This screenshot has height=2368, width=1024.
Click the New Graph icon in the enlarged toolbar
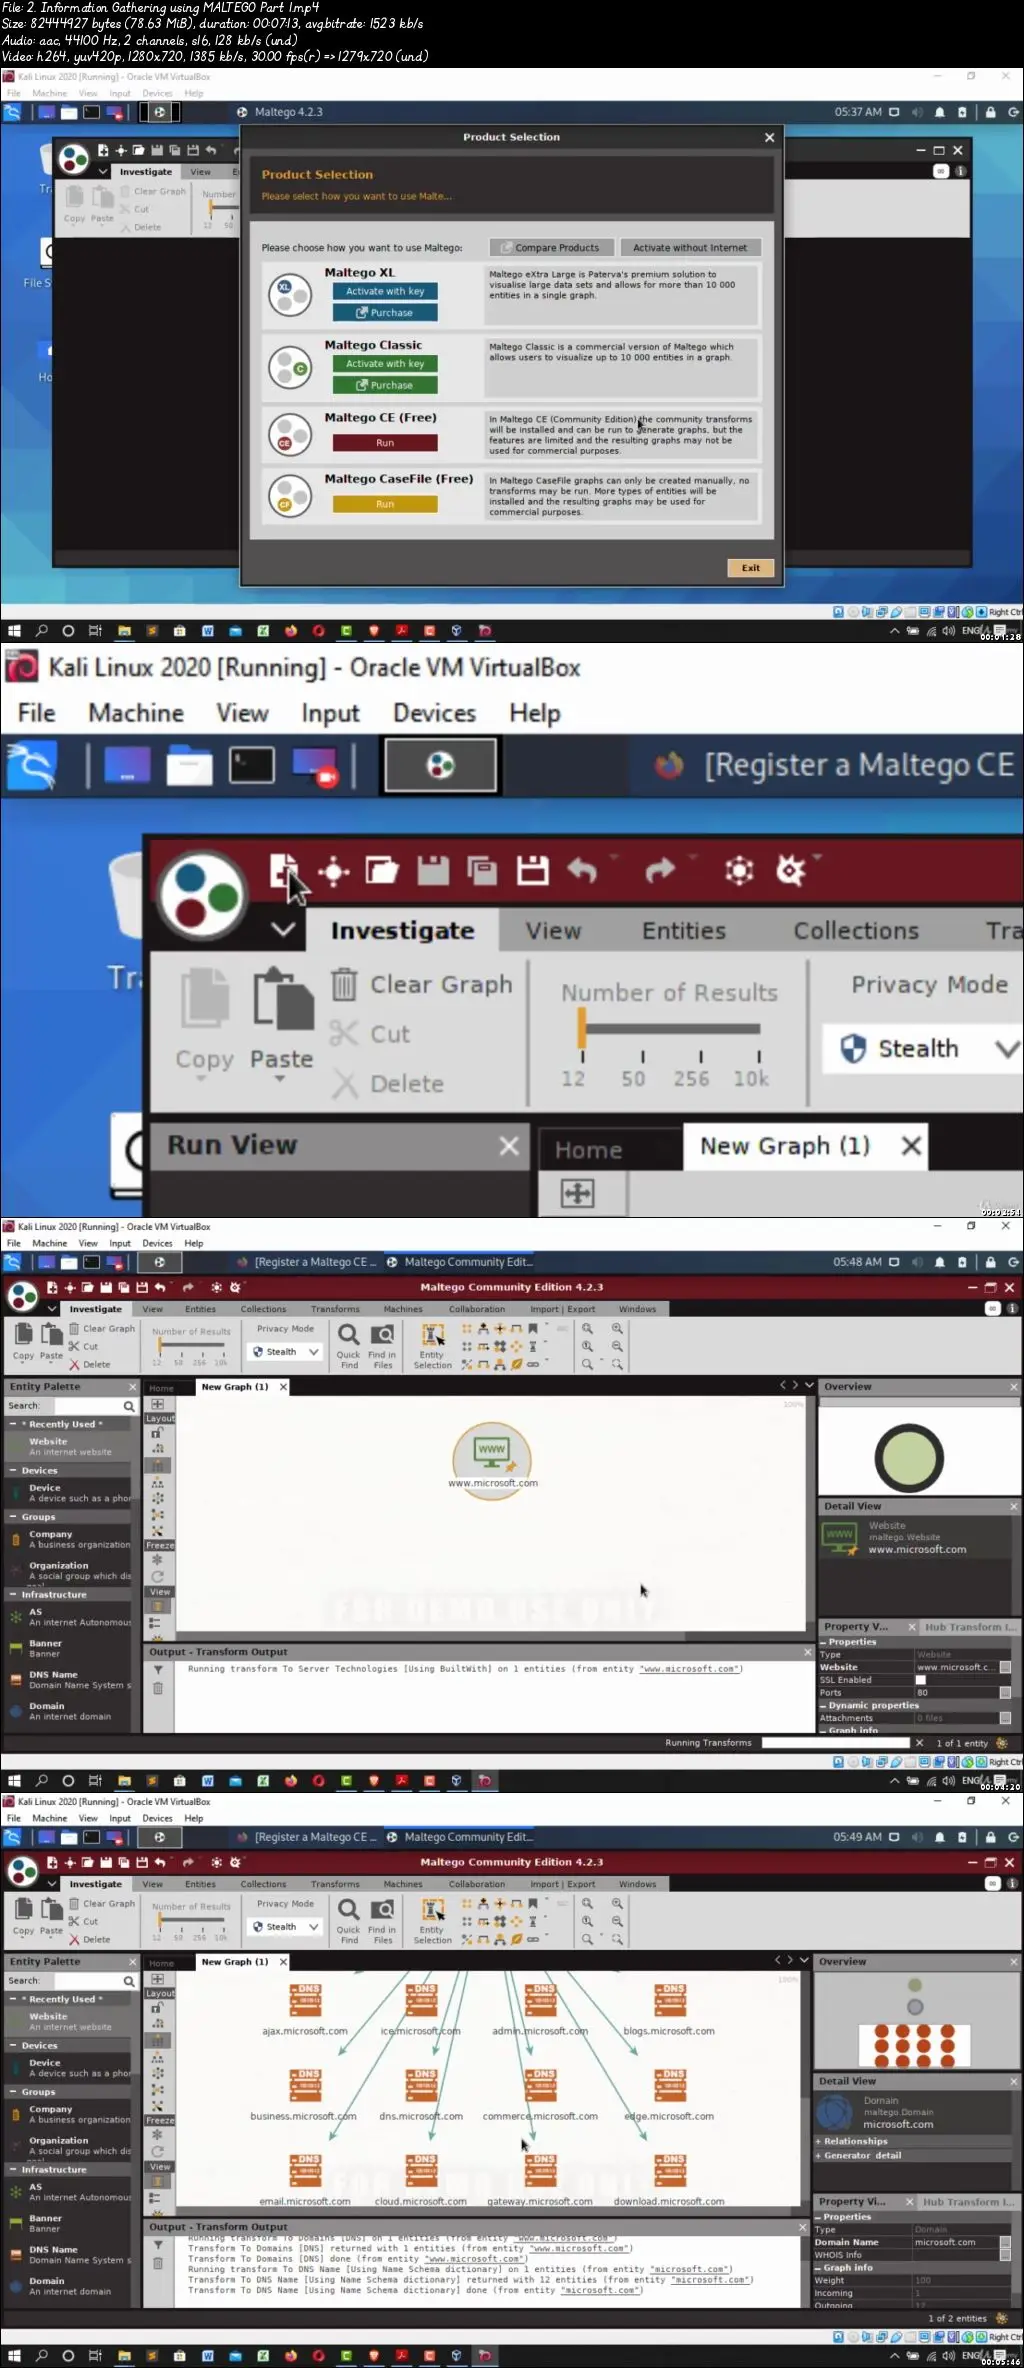(x=283, y=870)
